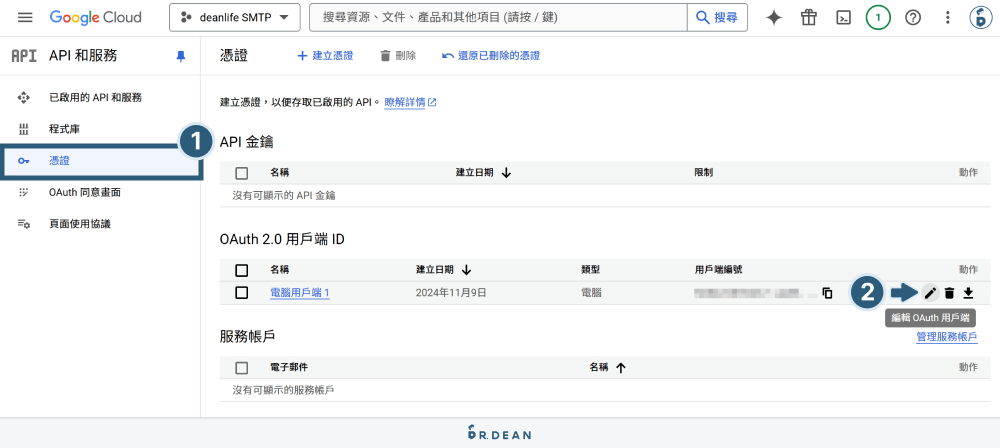
Task: Open the main navigation hamburger menu
Action: click(25, 18)
